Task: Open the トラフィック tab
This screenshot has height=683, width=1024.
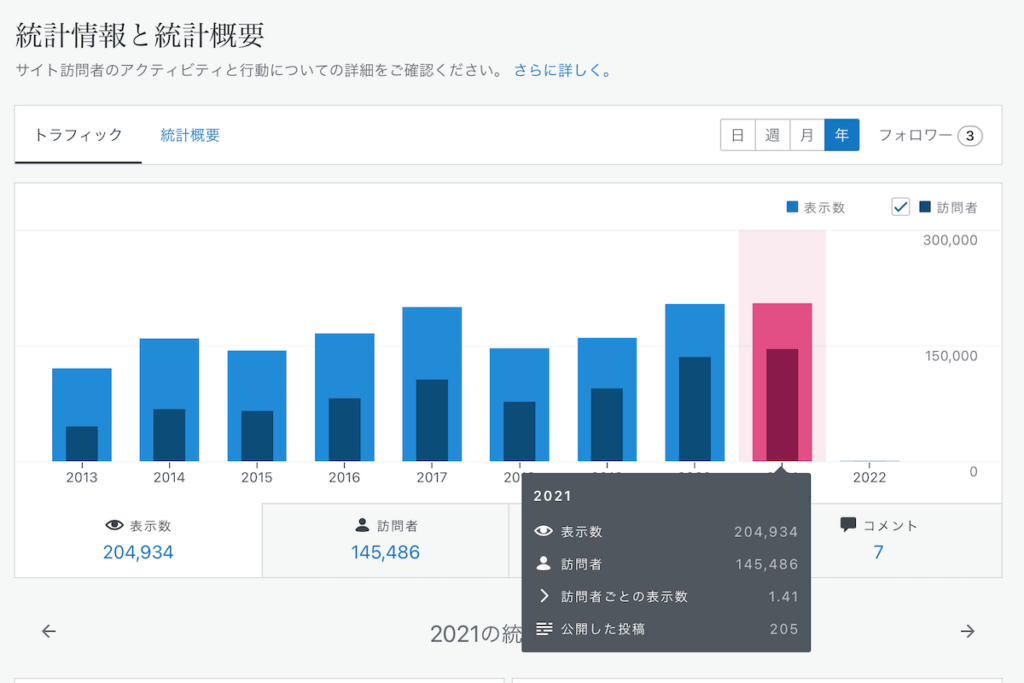Action: [78, 135]
